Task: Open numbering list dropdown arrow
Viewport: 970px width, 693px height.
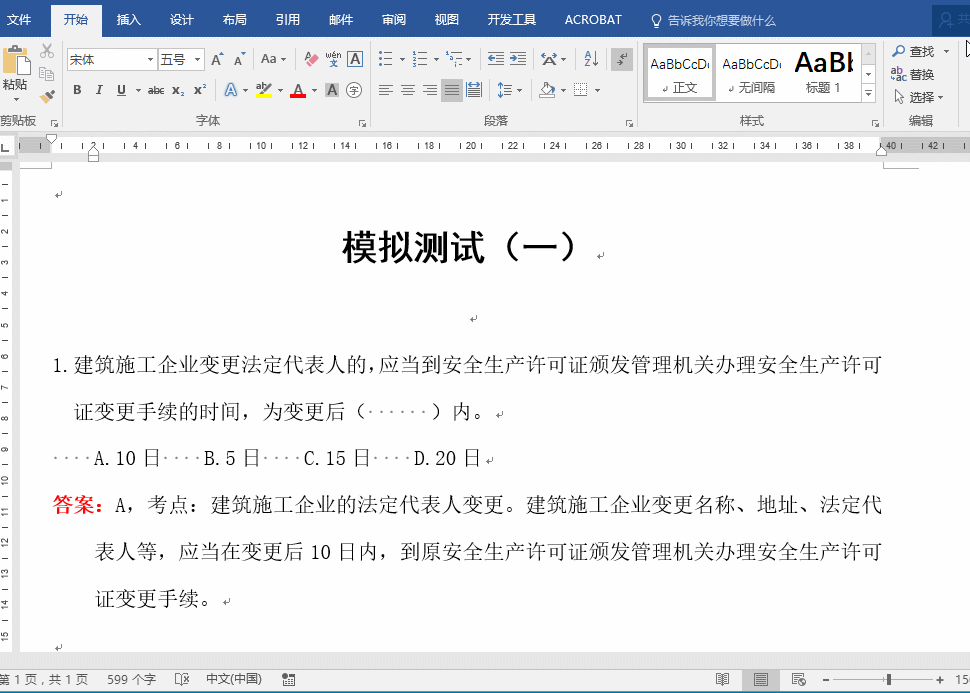Action: (x=436, y=60)
